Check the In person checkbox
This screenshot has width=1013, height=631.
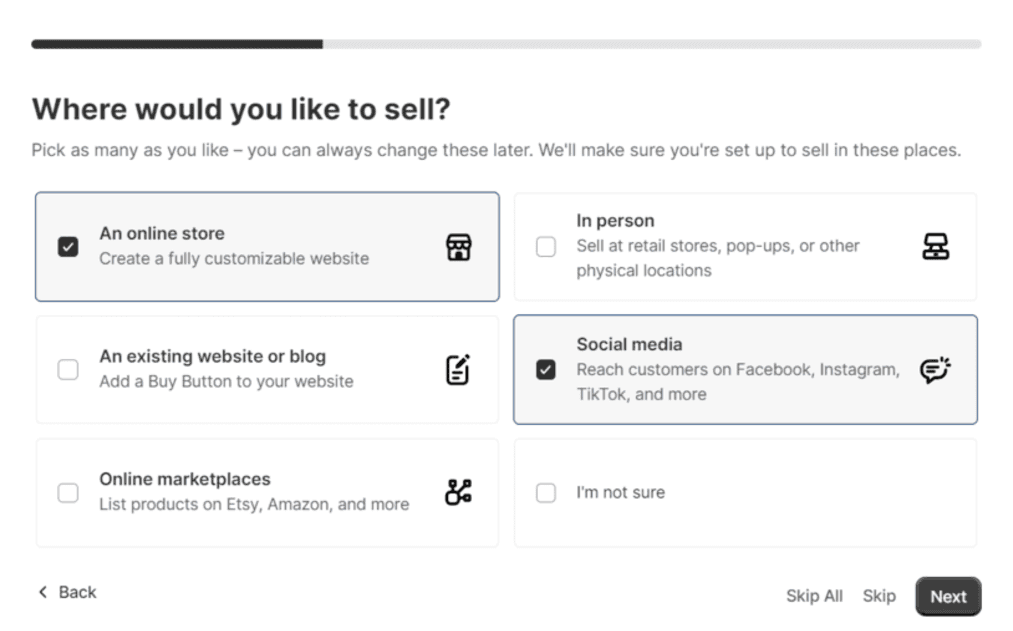546,246
